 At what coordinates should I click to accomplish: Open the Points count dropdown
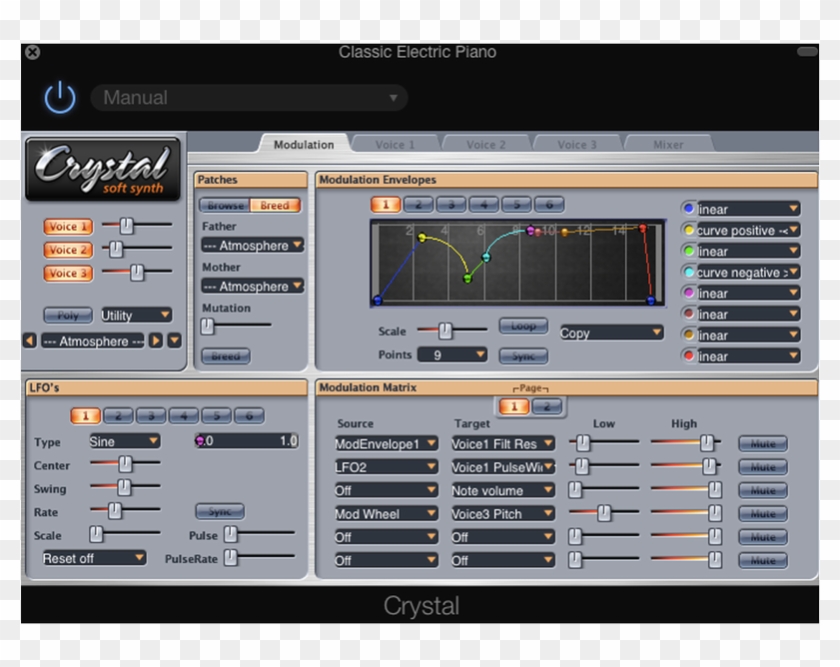click(x=452, y=355)
